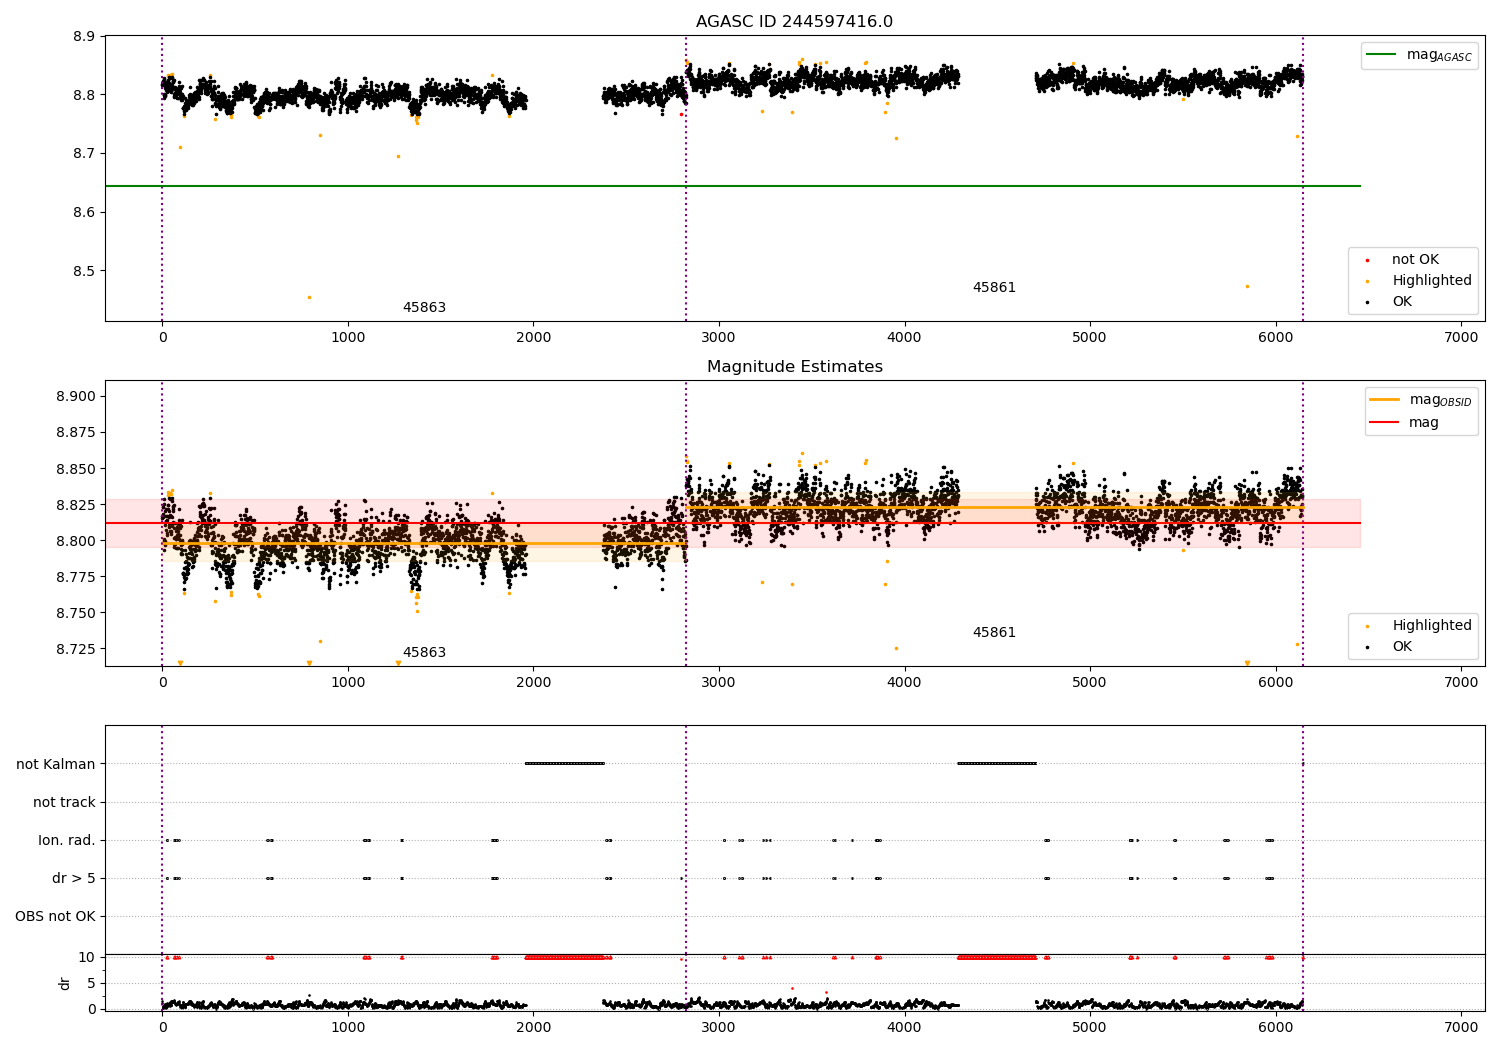Click the '45861' obsid label in the Magnitude Estimates plot
The image size is (1500, 1050).
994,633
